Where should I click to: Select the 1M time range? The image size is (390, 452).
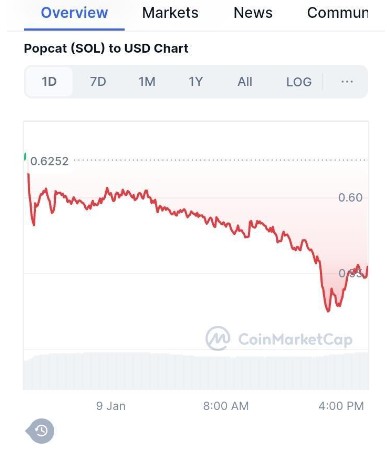147,82
